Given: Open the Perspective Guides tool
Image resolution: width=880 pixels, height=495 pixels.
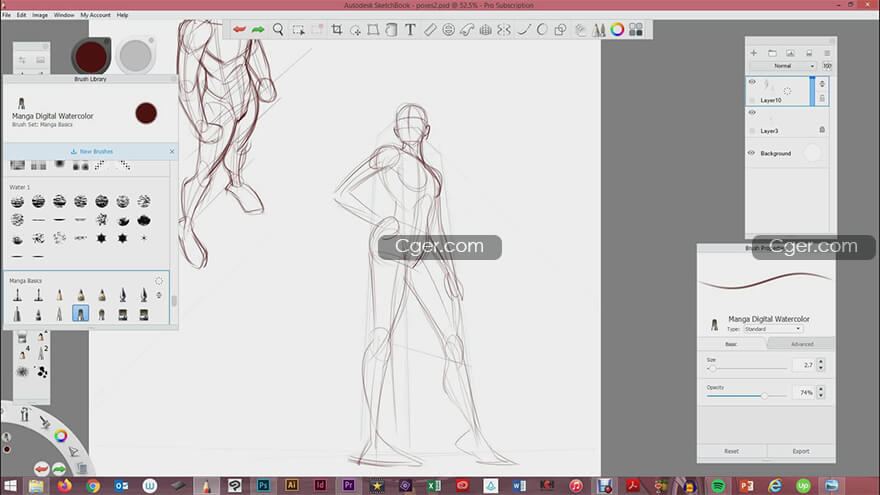Looking at the screenshot, I should click(486, 29).
